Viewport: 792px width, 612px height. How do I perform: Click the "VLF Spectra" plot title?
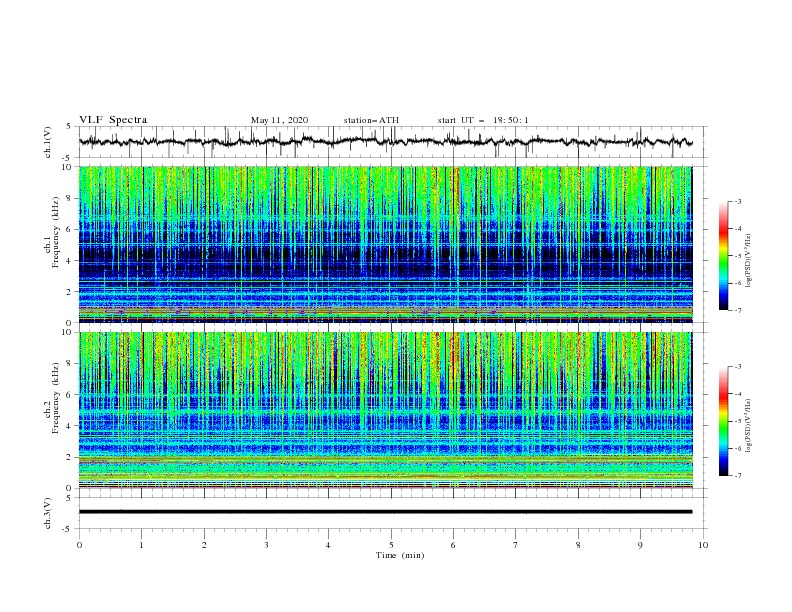pos(113,120)
